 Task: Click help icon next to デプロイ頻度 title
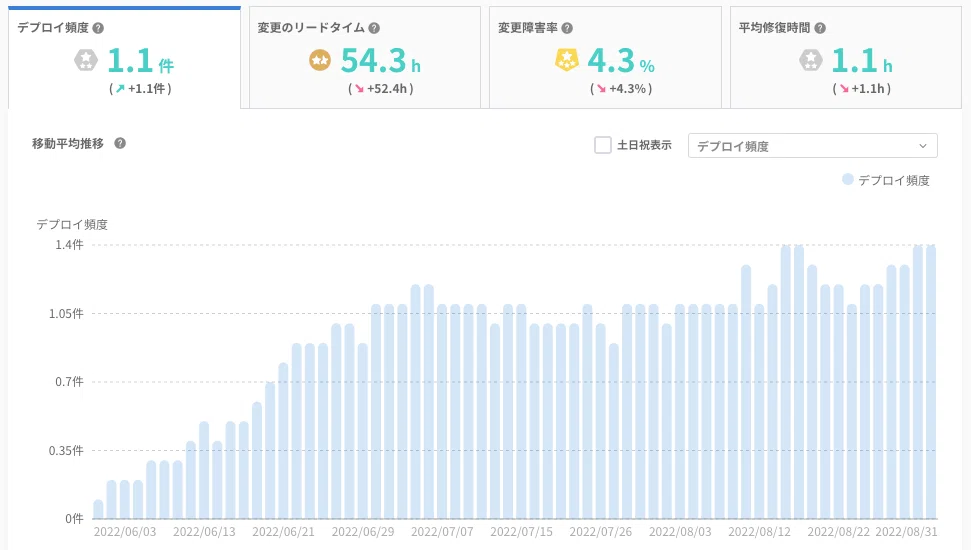(98, 28)
